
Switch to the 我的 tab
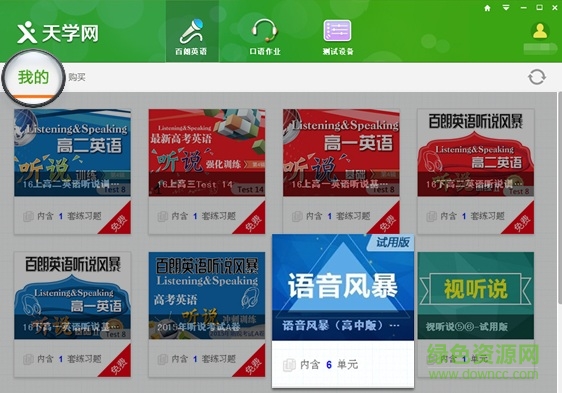click(x=33, y=77)
